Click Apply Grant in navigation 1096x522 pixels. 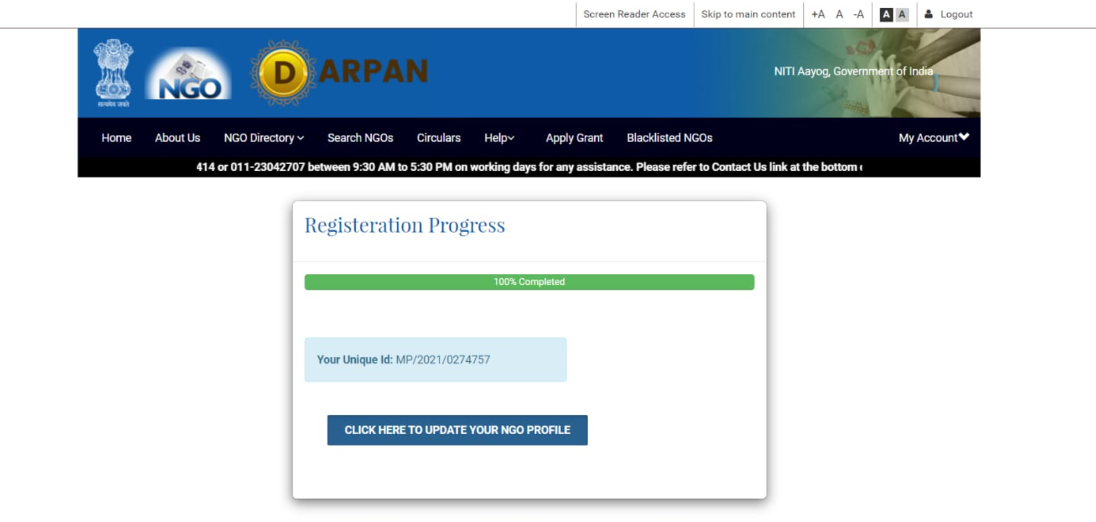click(x=574, y=138)
